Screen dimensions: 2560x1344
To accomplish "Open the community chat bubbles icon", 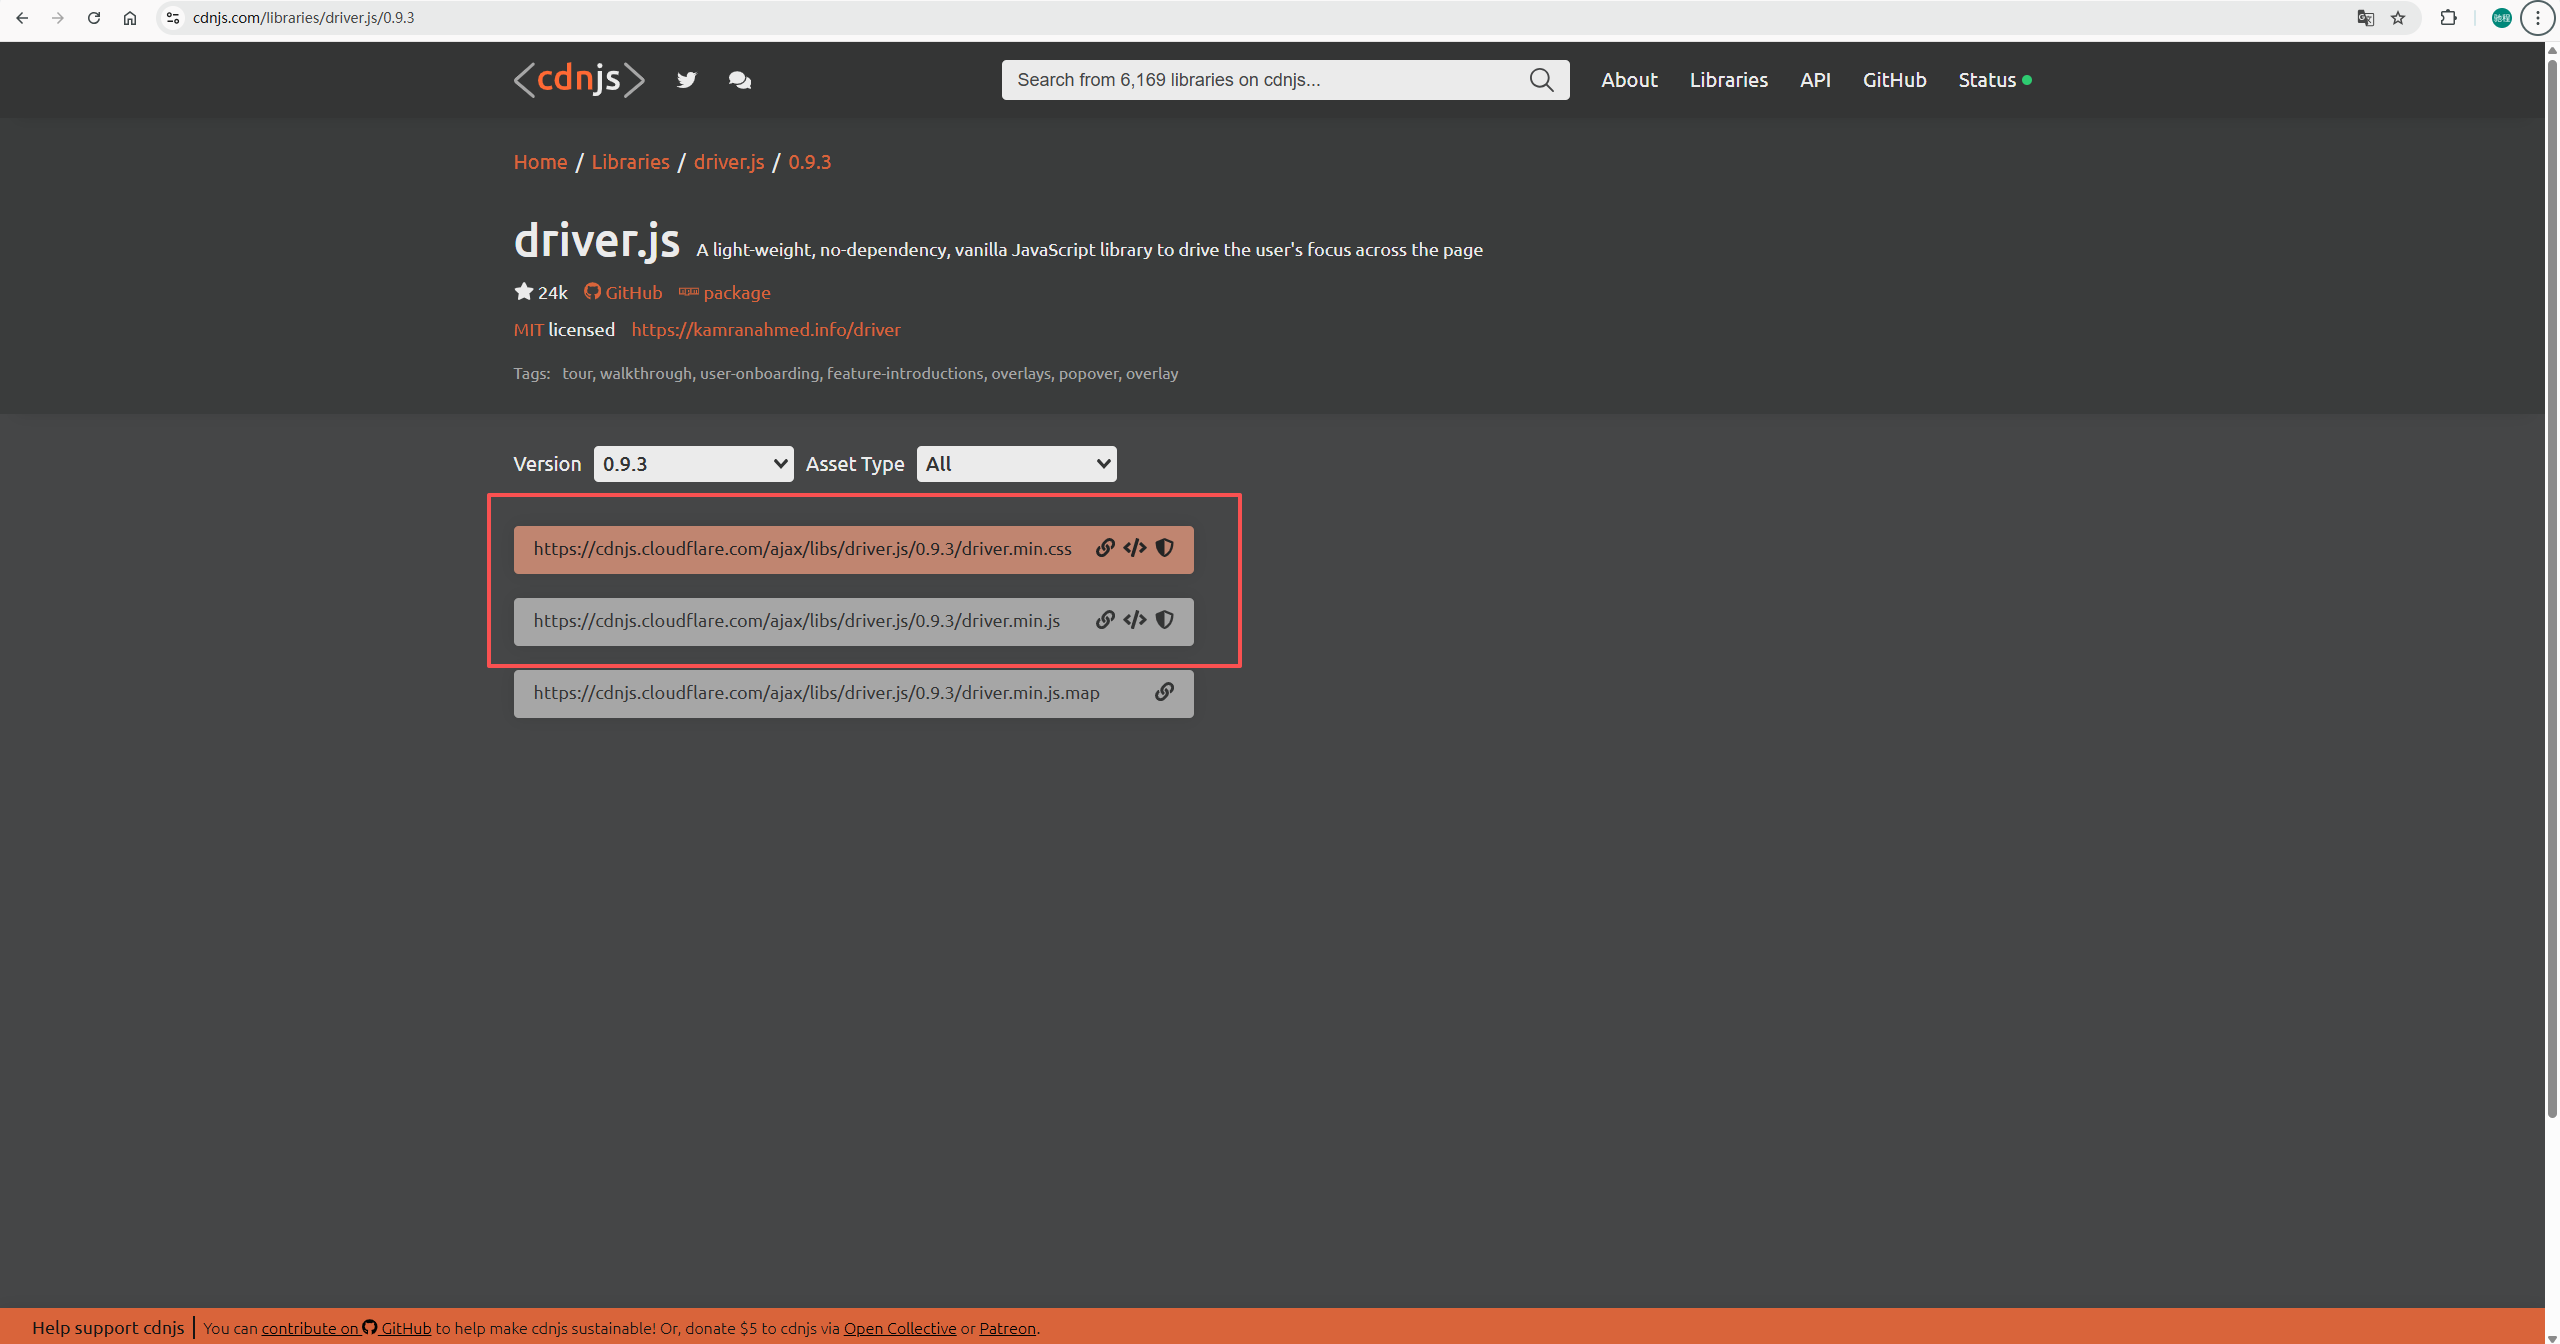I will pyautogui.click(x=740, y=80).
